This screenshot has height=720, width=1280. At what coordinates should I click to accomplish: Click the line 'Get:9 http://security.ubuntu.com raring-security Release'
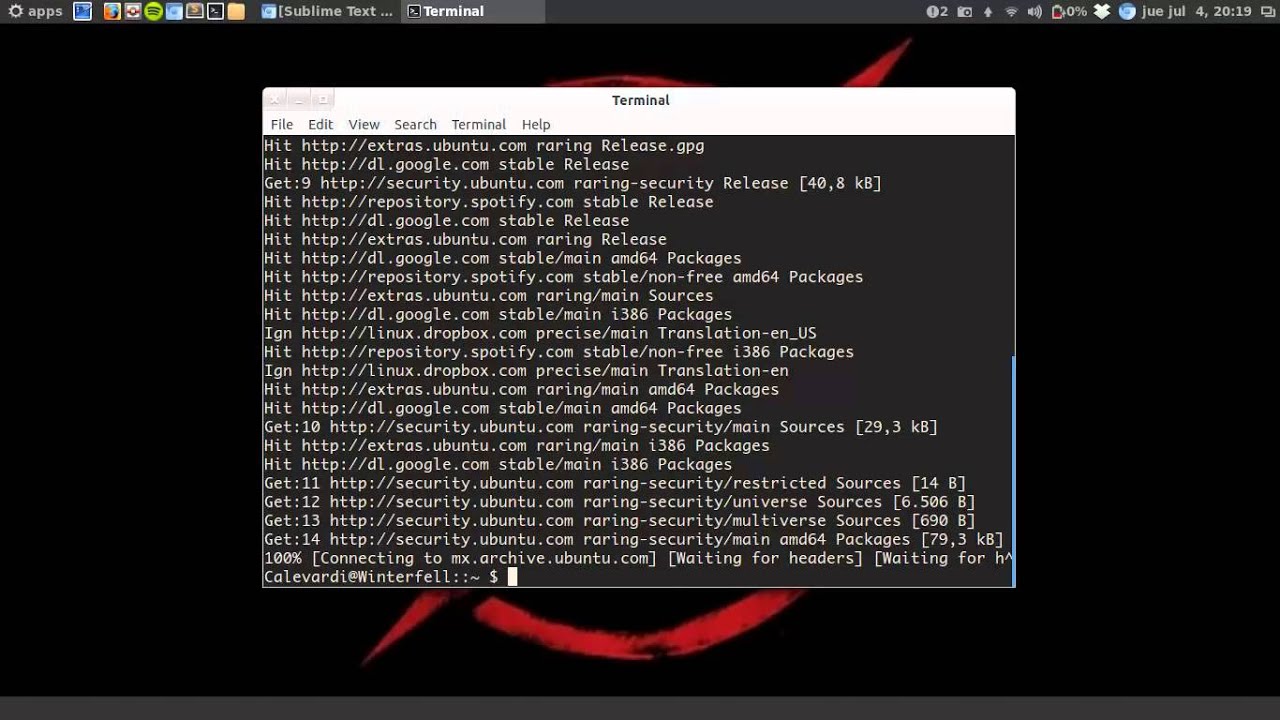[x=572, y=183]
